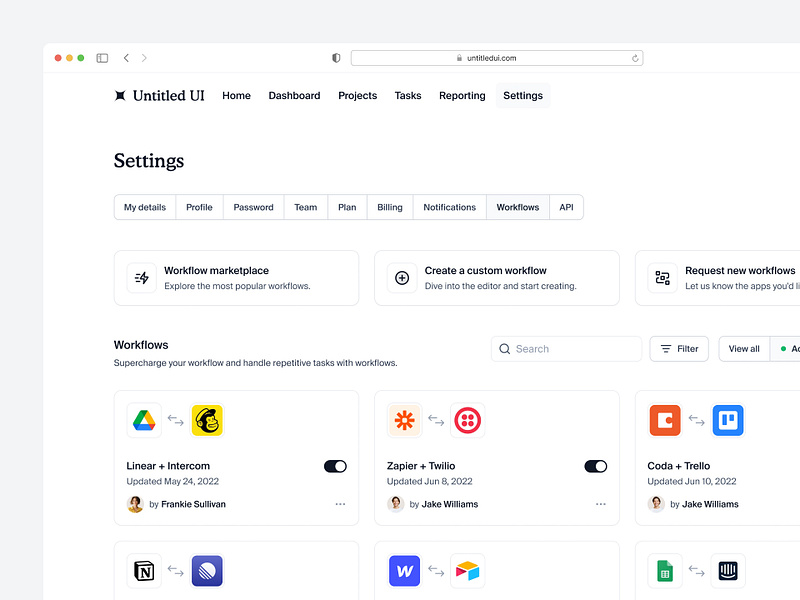Select the Google Drive icon on Linear + Intercom
The width and height of the screenshot is (800, 600).
coord(144,420)
